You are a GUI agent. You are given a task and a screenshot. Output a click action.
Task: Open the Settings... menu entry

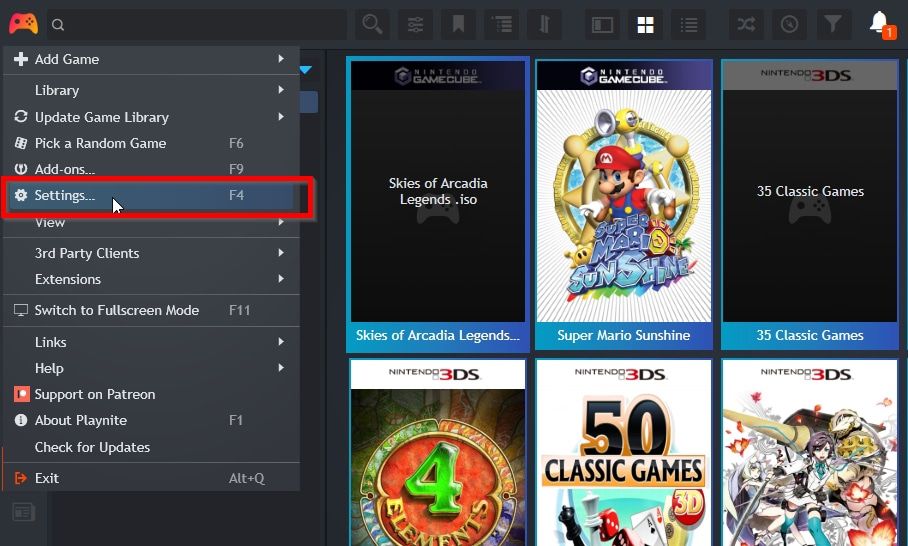(151, 195)
